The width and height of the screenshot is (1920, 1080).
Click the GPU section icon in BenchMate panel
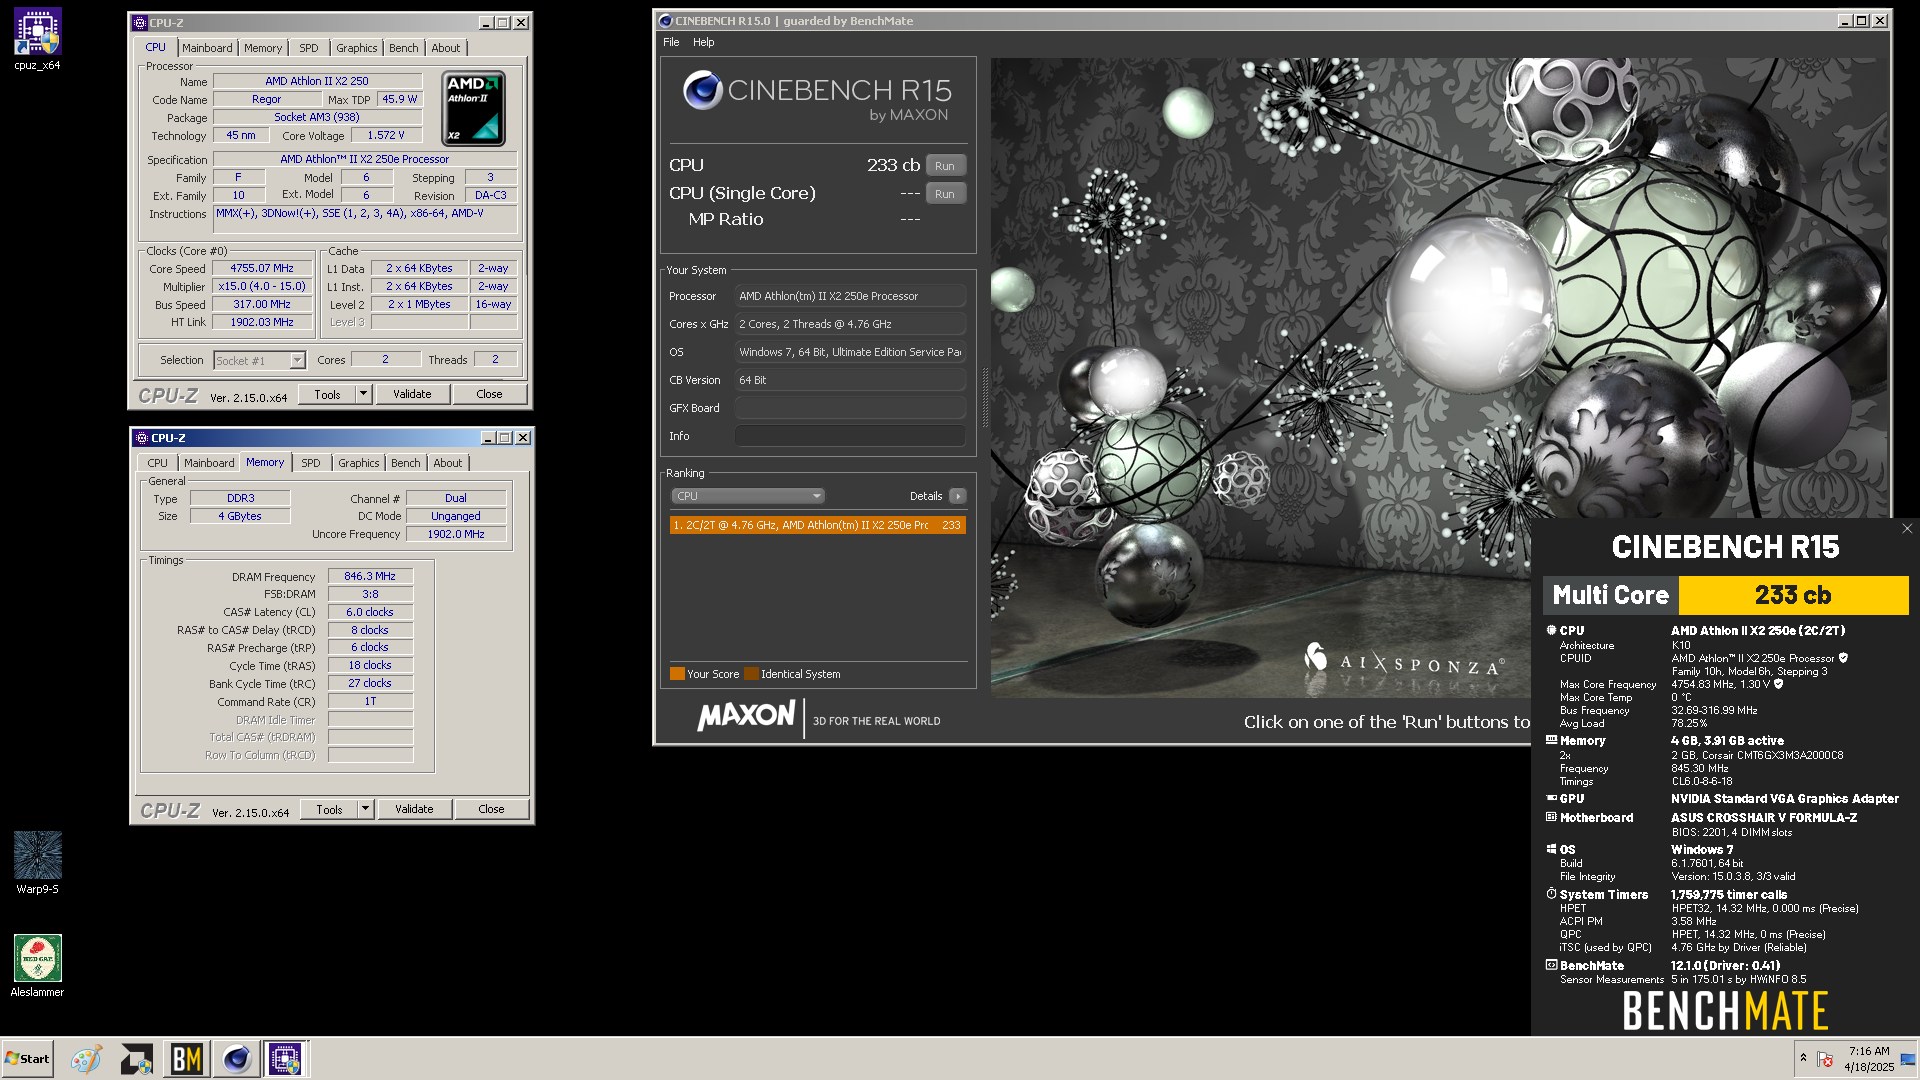[x=1551, y=798]
